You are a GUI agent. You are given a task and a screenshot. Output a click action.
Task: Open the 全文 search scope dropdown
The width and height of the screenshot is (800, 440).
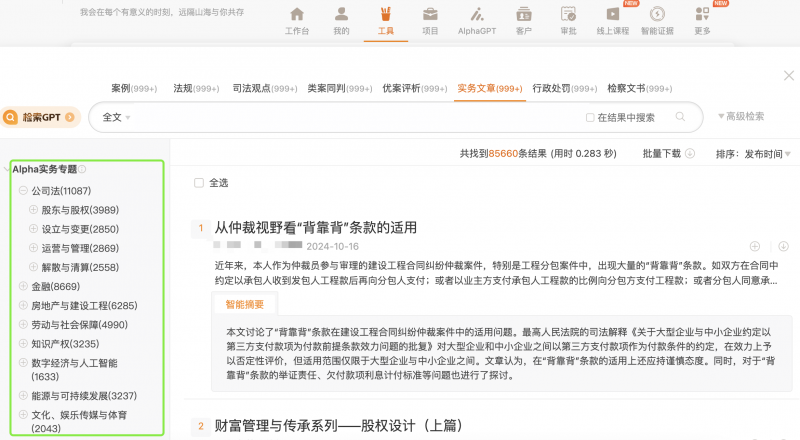pos(117,117)
